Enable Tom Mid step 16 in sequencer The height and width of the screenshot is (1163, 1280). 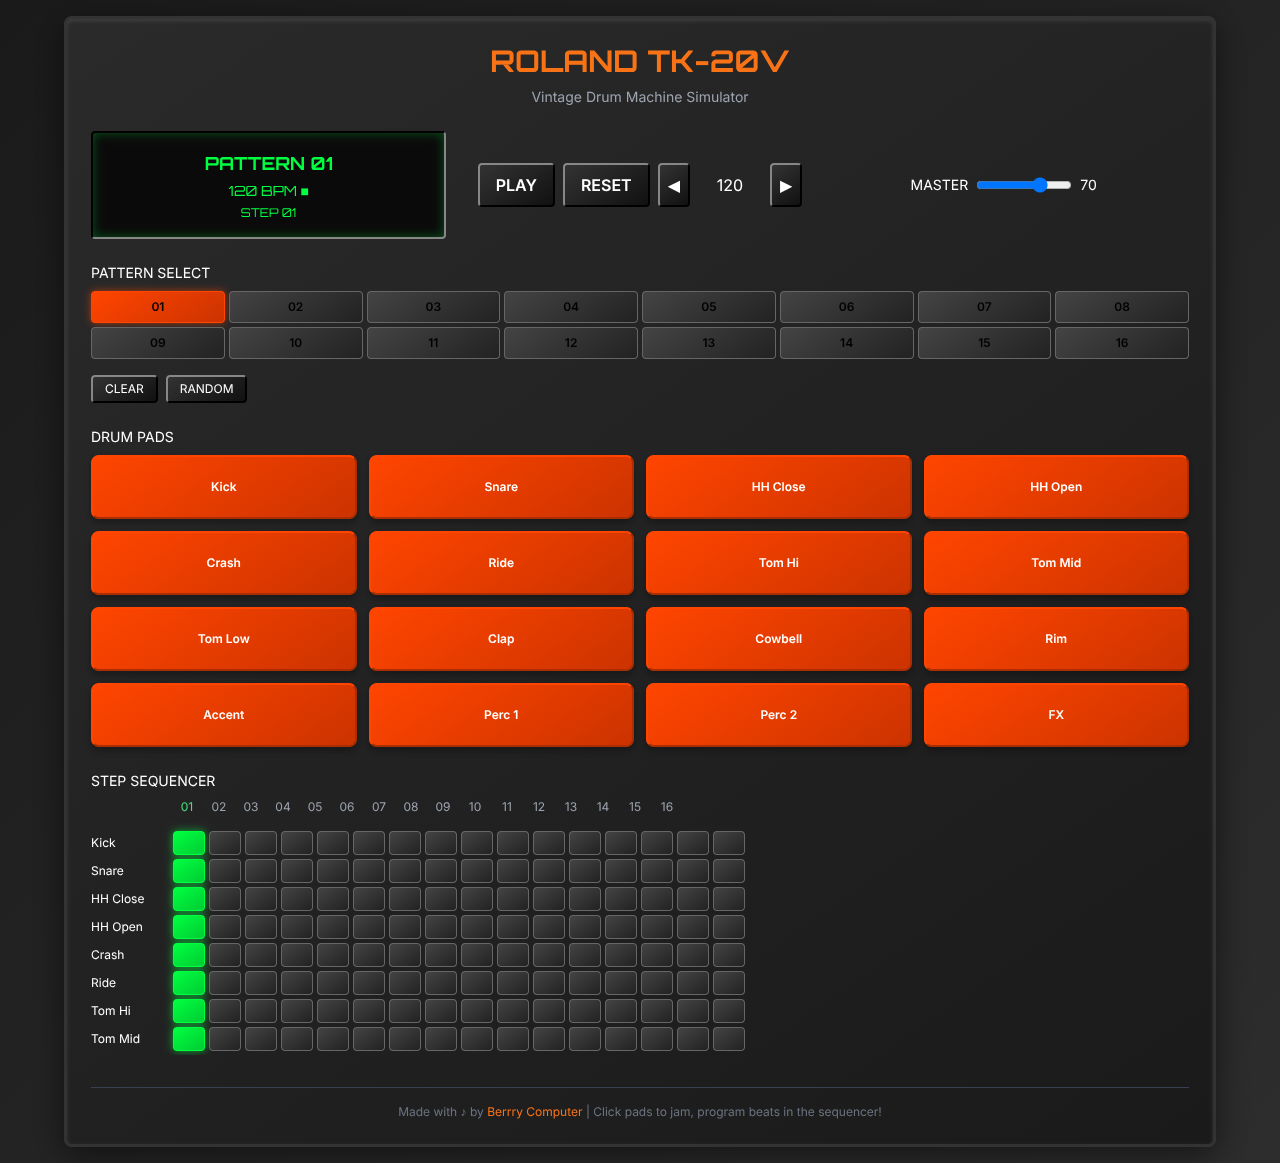coord(729,1039)
